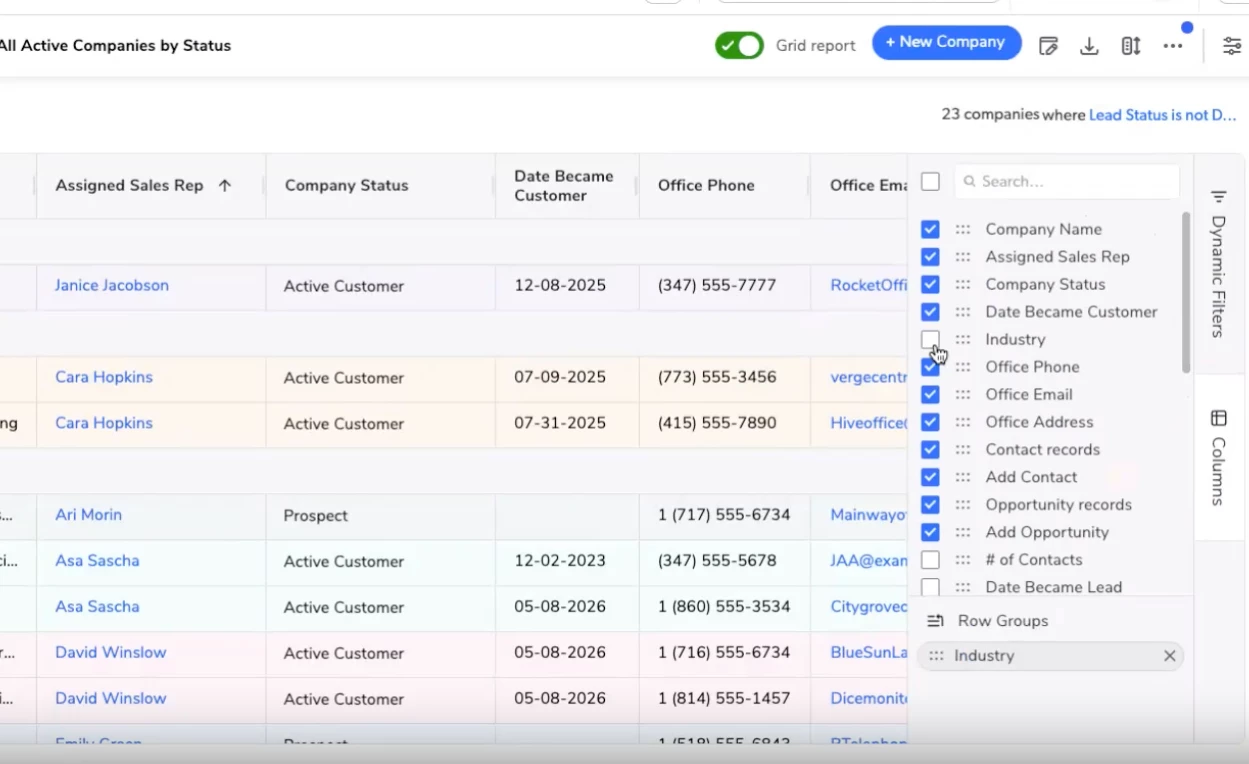This screenshot has height=764, width=1249.
Task: Toggle the Grid report switch
Action: coord(739,45)
